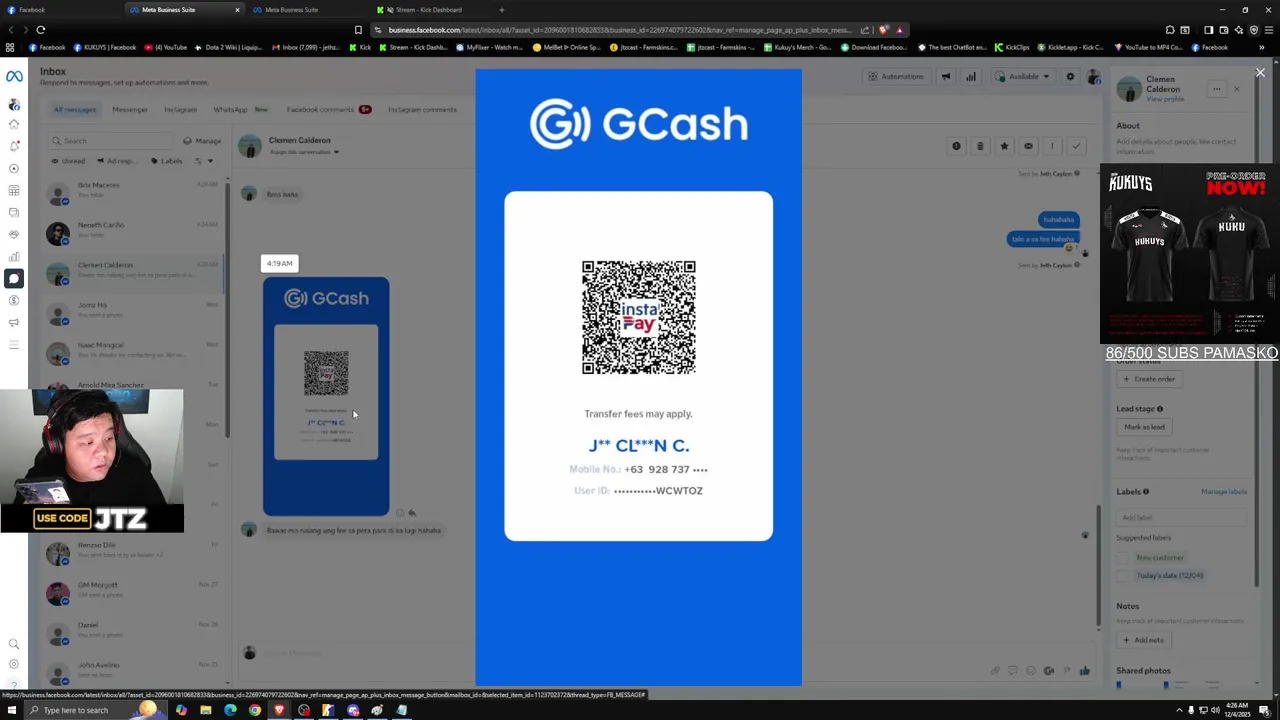Click the search magnifier at sidebar bottom
1280x720 pixels.
[14, 644]
